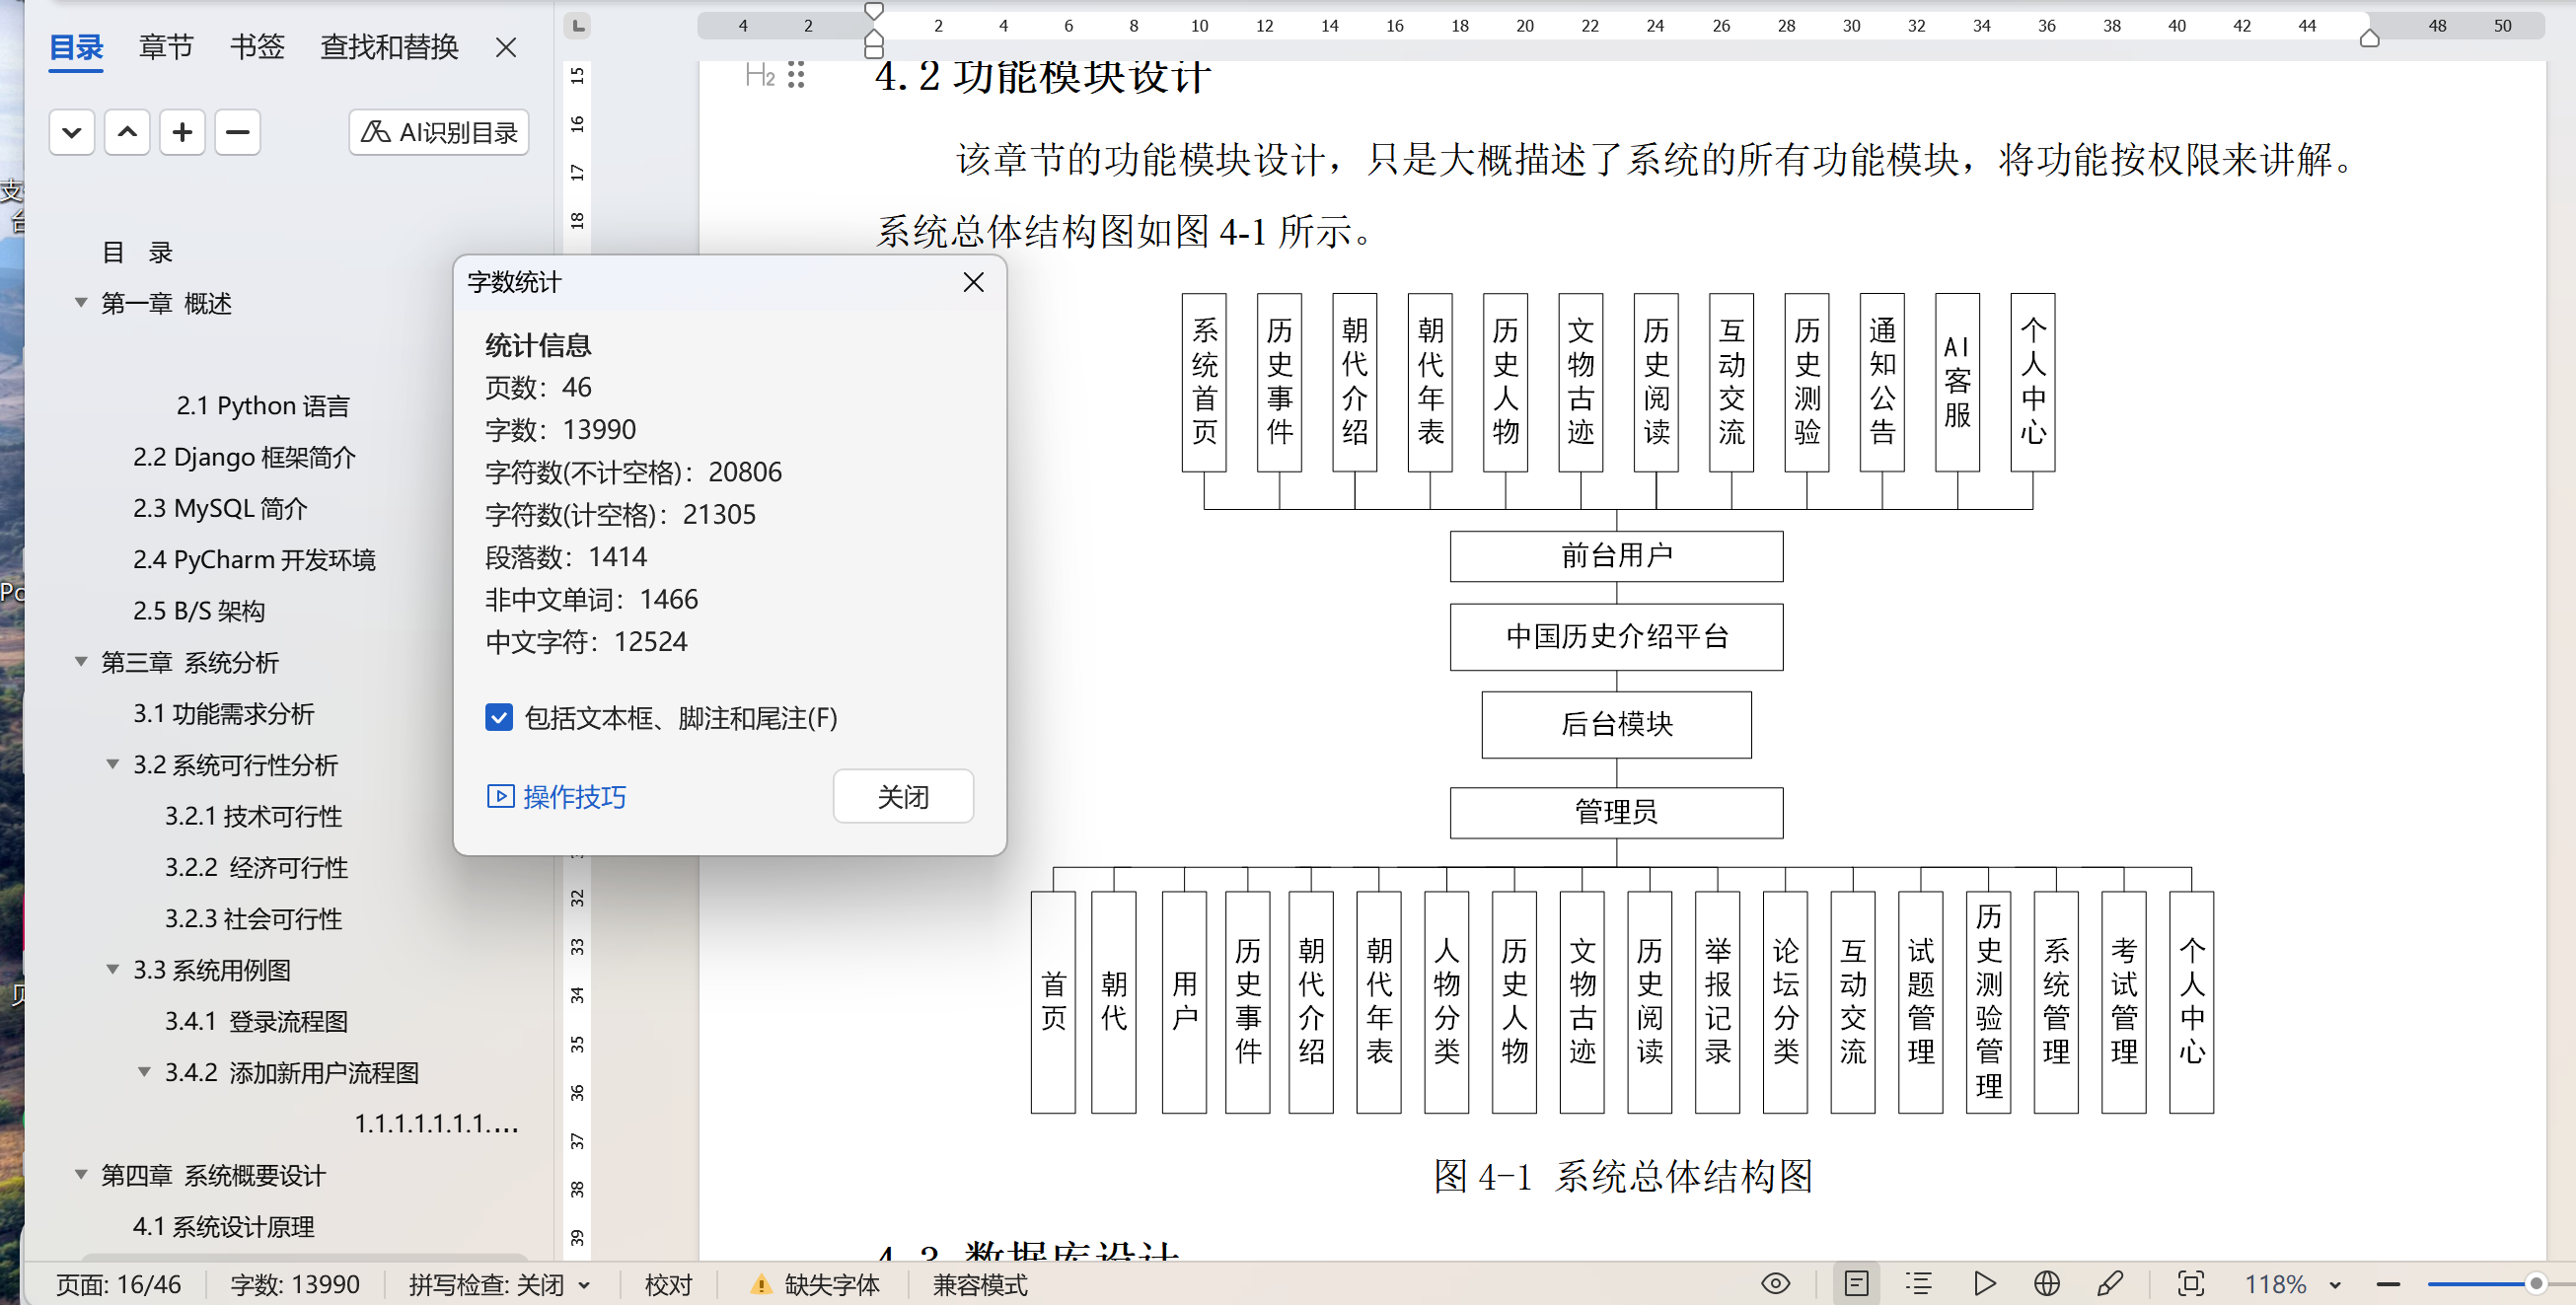Open the 查找和替换 tab
2576x1305 pixels.
pyautogui.click(x=389, y=46)
